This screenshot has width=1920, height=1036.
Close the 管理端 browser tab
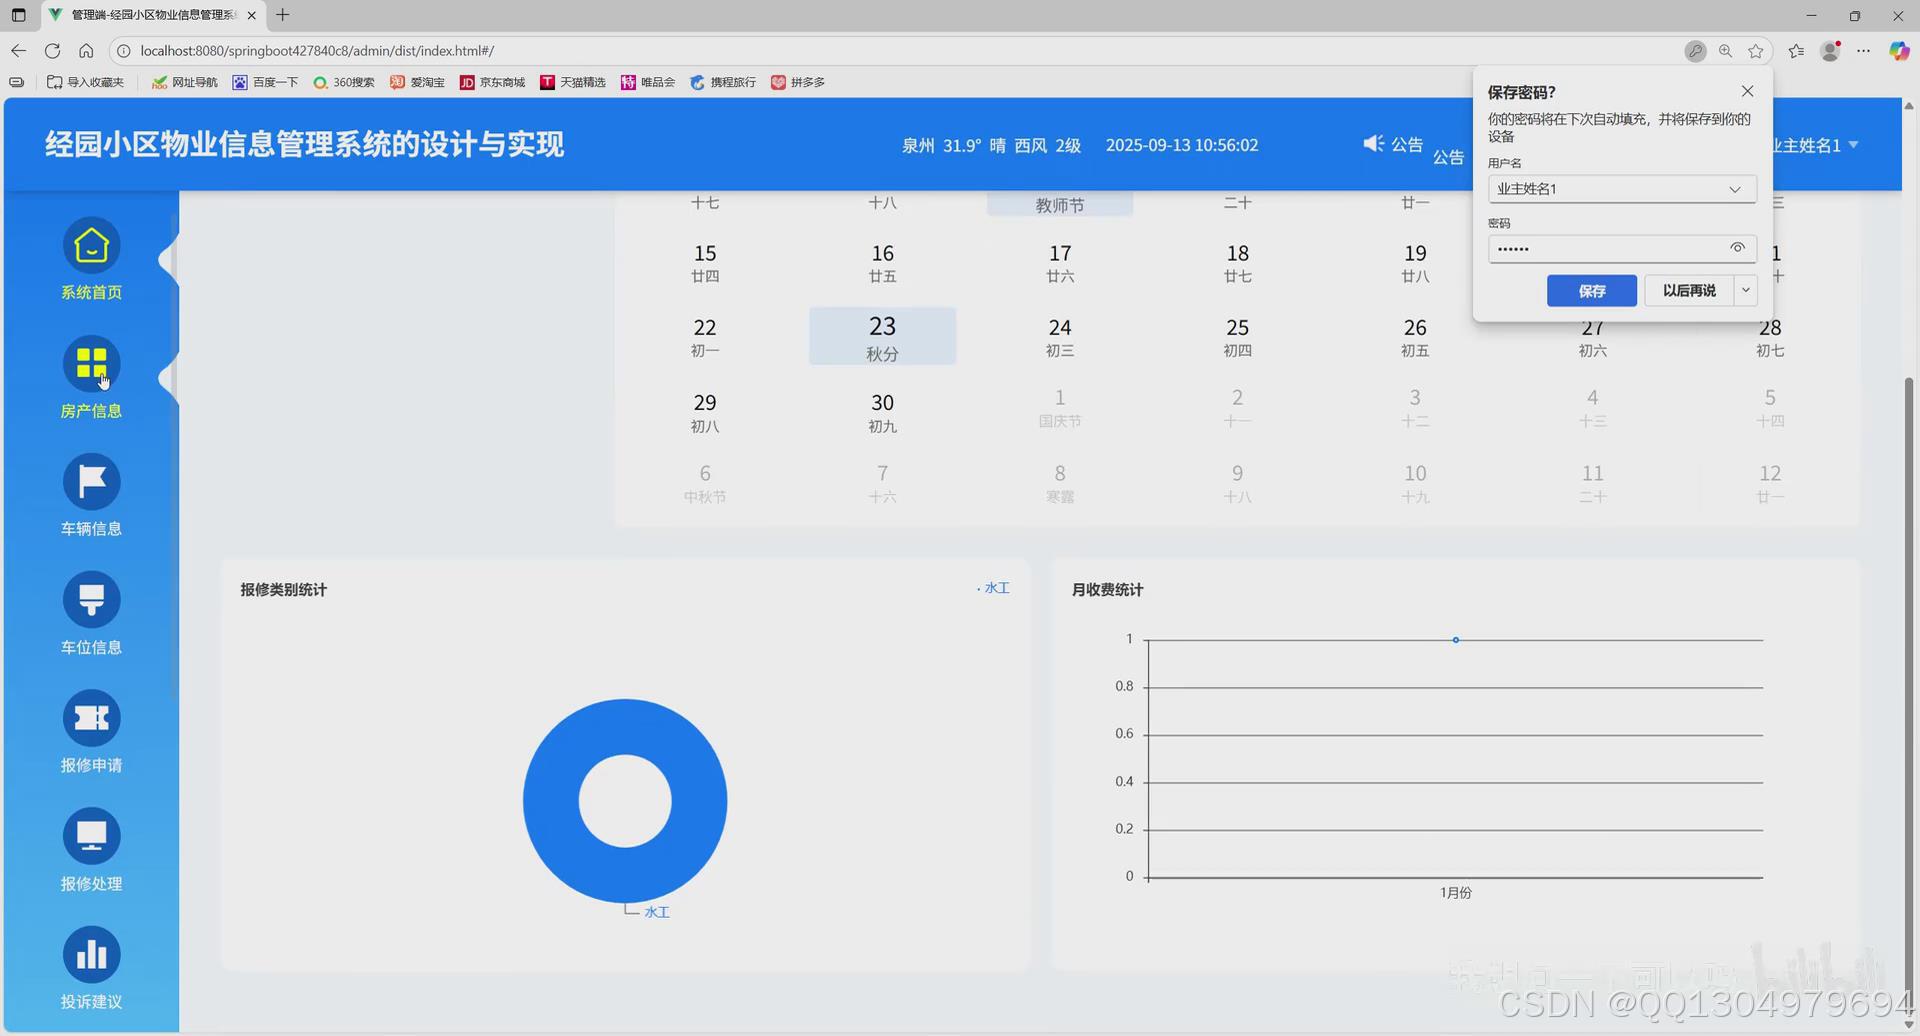click(252, 15)
